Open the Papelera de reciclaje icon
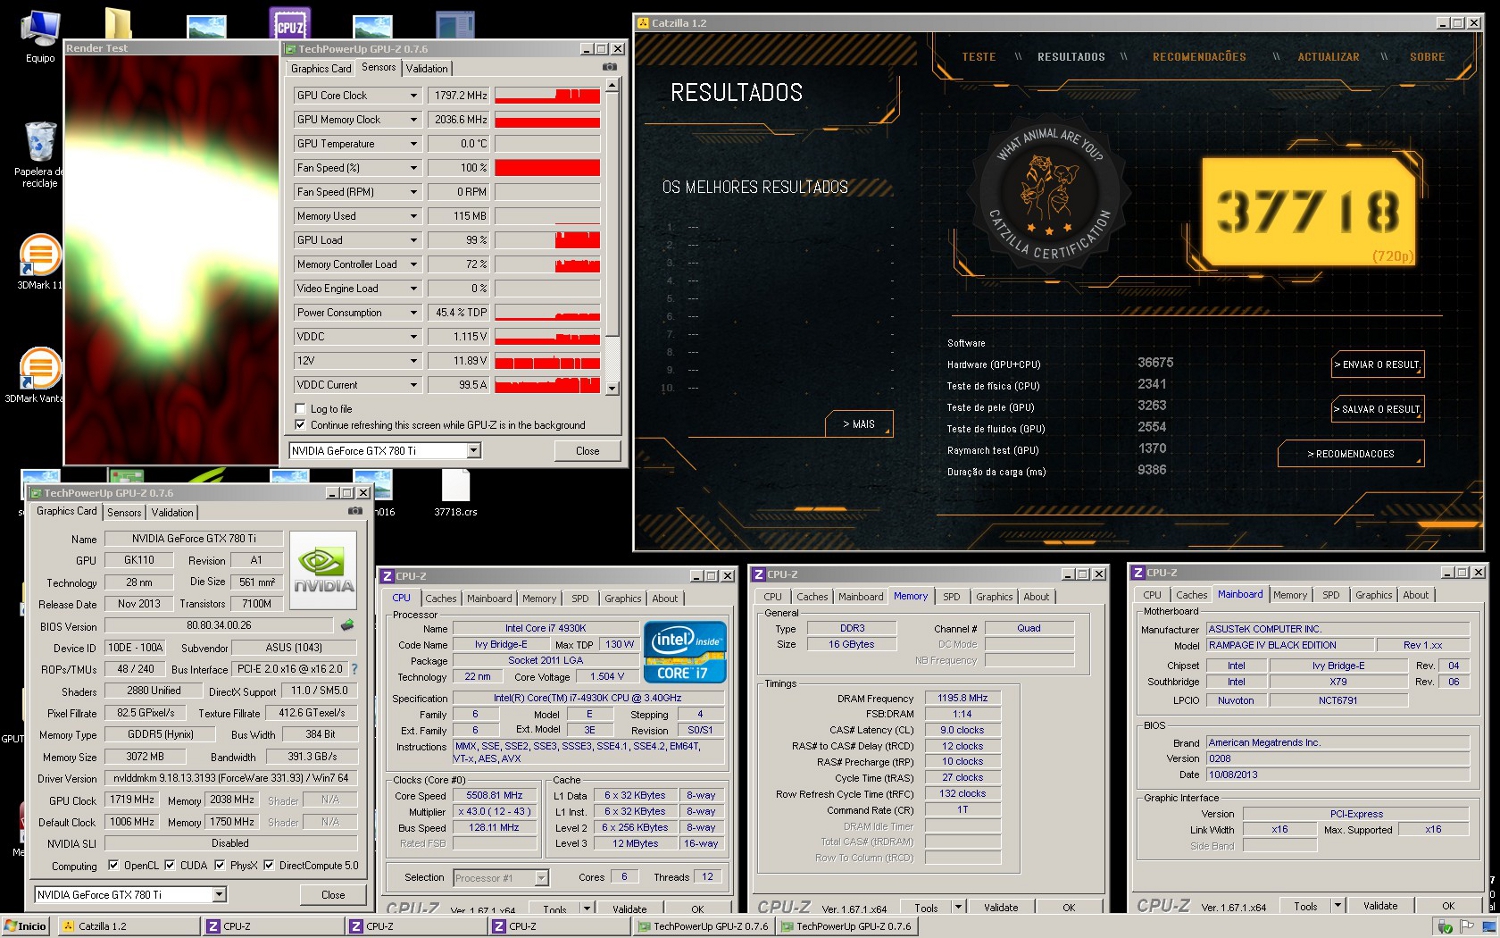Viewport: 1500px width, 938px height. [40, 143]
